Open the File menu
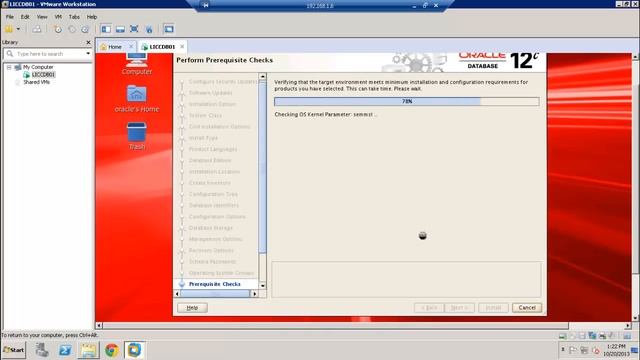This screenshot has height=360, width=640. point(9,17)
